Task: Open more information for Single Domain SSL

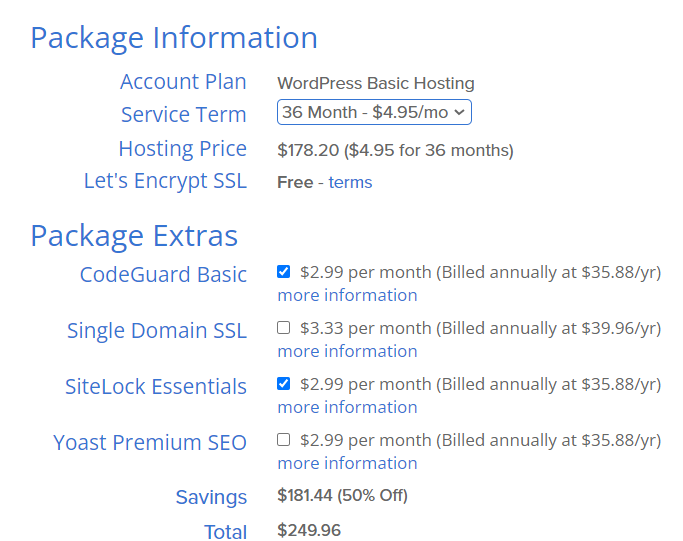Action: (x=347, y=351)
